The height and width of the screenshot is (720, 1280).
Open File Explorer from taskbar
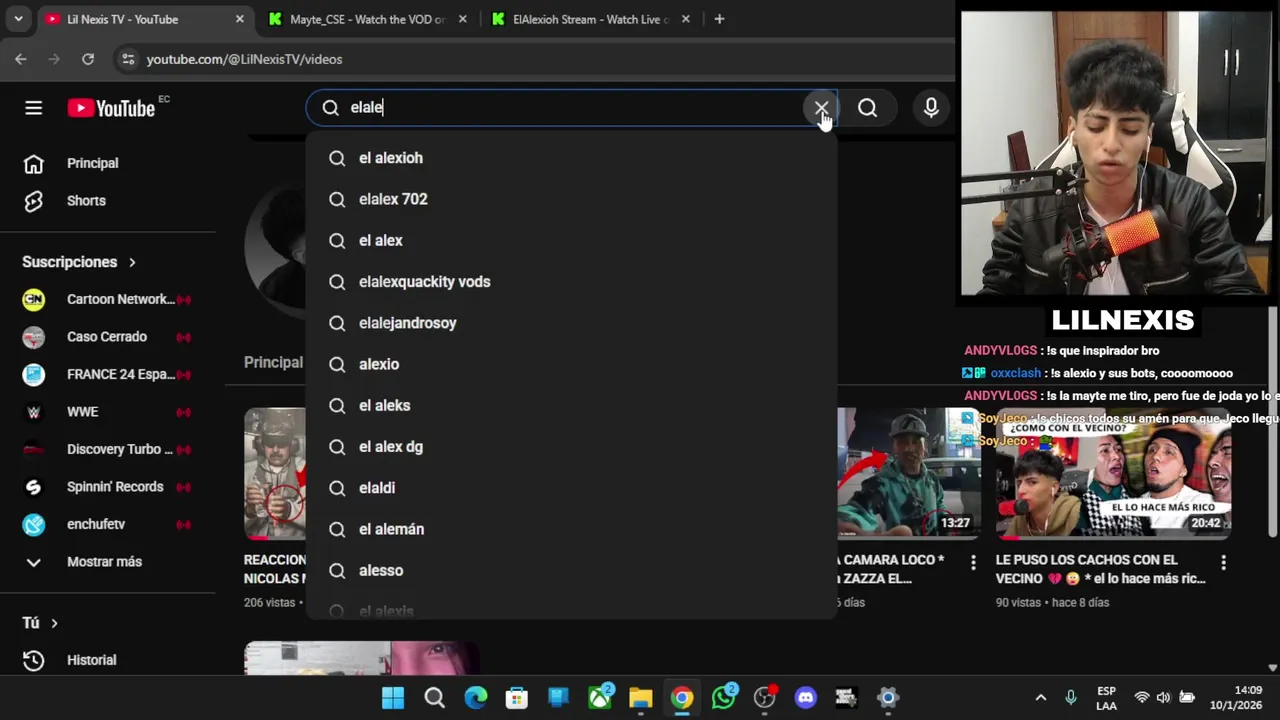(x=641, y=697)
